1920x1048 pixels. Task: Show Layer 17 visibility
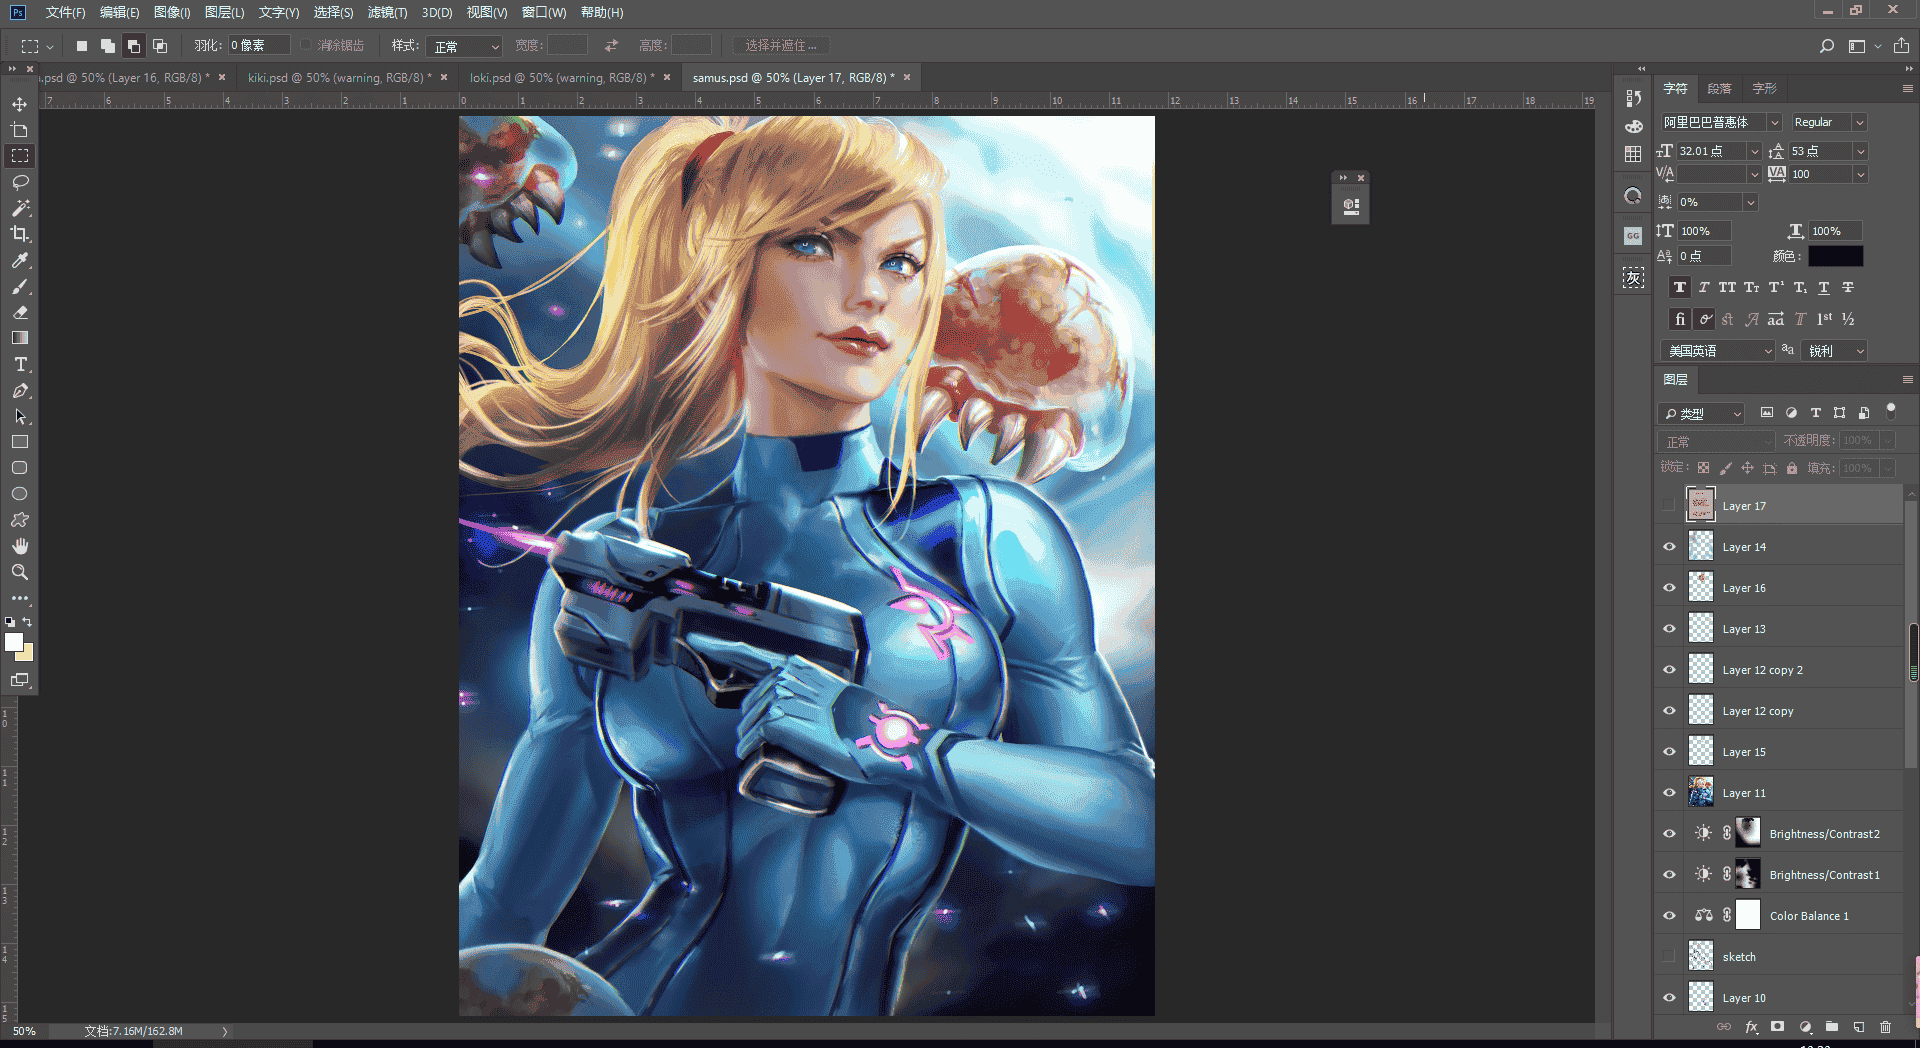tap(1669, 506)
